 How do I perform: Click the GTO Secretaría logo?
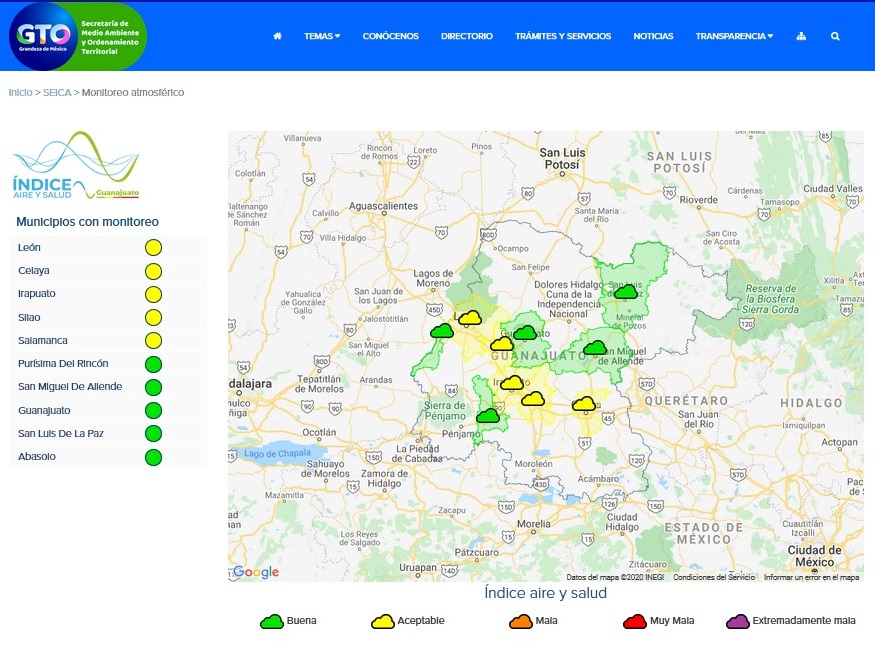(78, 36)
